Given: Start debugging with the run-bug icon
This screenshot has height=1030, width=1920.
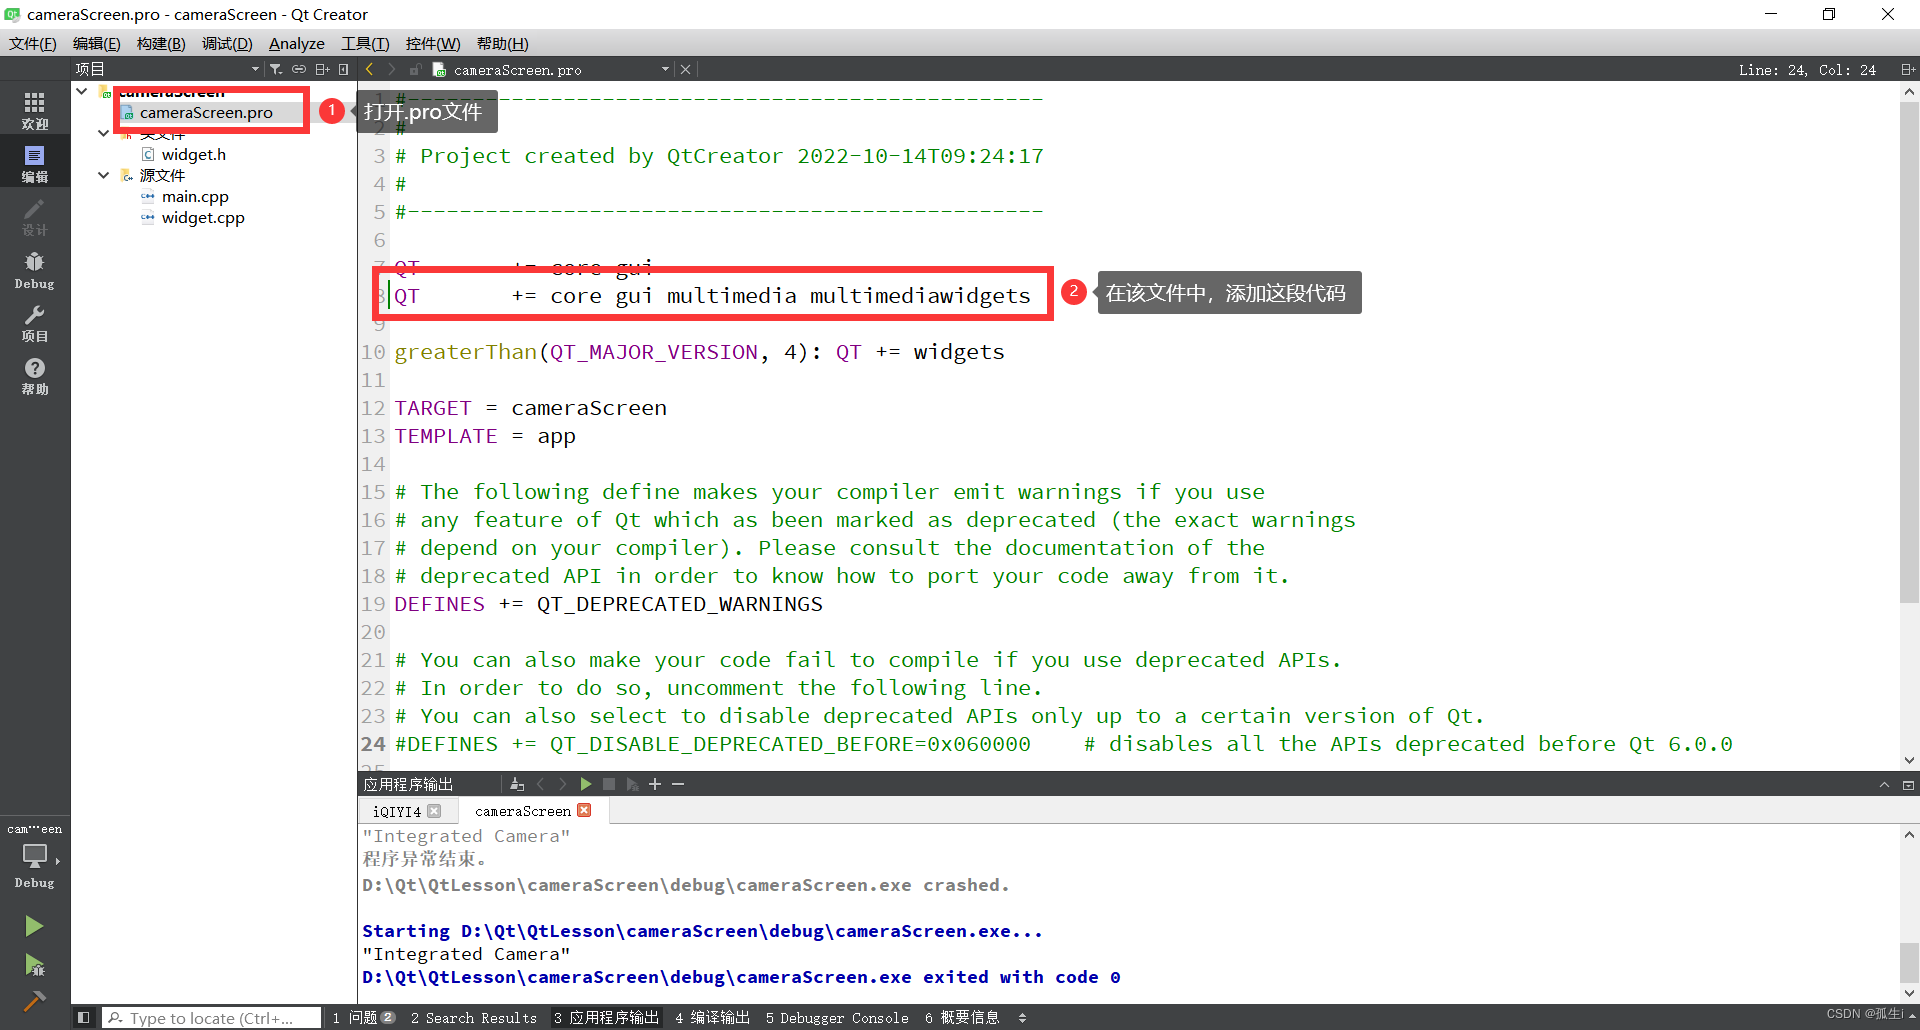Looking at the screenshot, I should point(34,965).
